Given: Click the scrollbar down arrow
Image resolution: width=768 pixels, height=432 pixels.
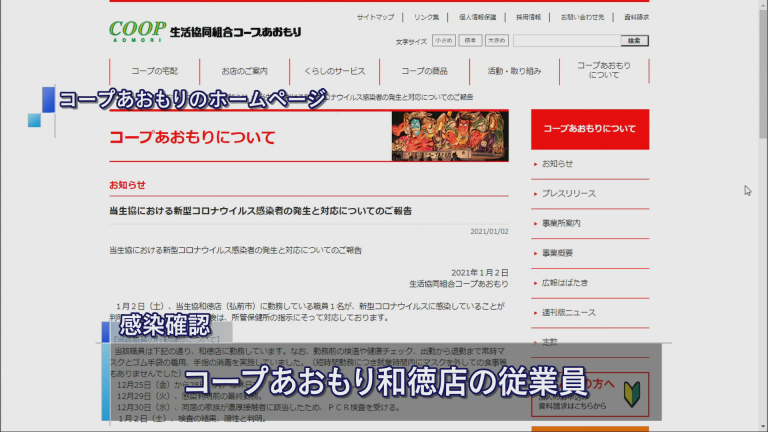Looking at the screenshot, I should pos(763,427).
